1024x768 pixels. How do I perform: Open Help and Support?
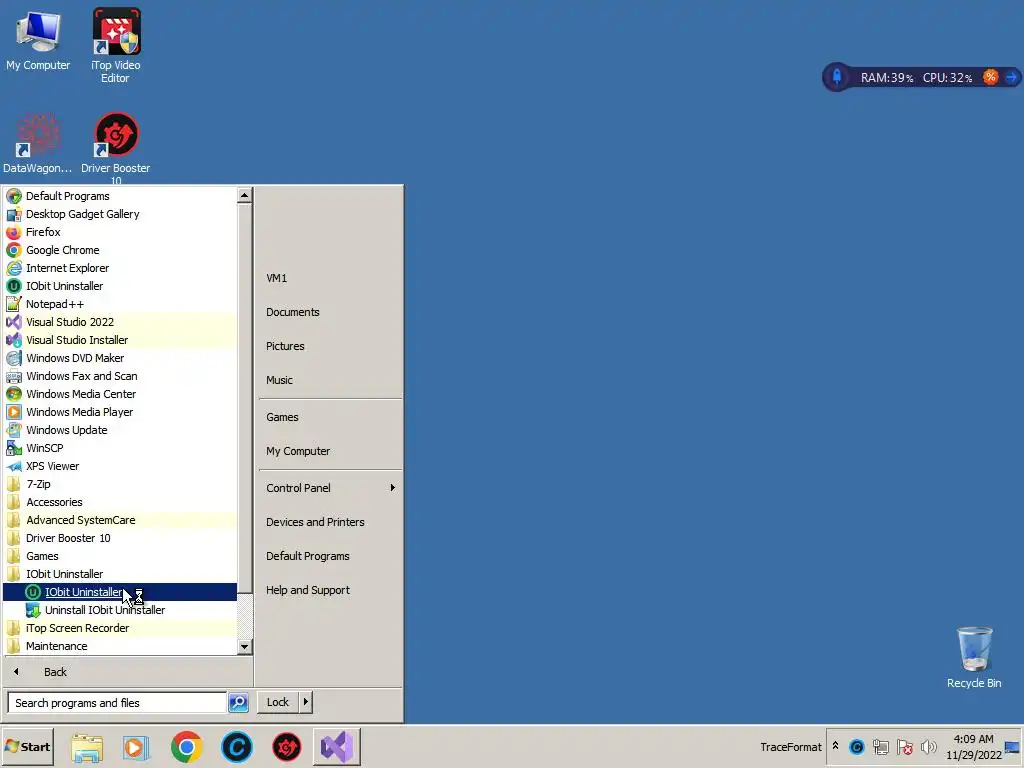point(330,590)
